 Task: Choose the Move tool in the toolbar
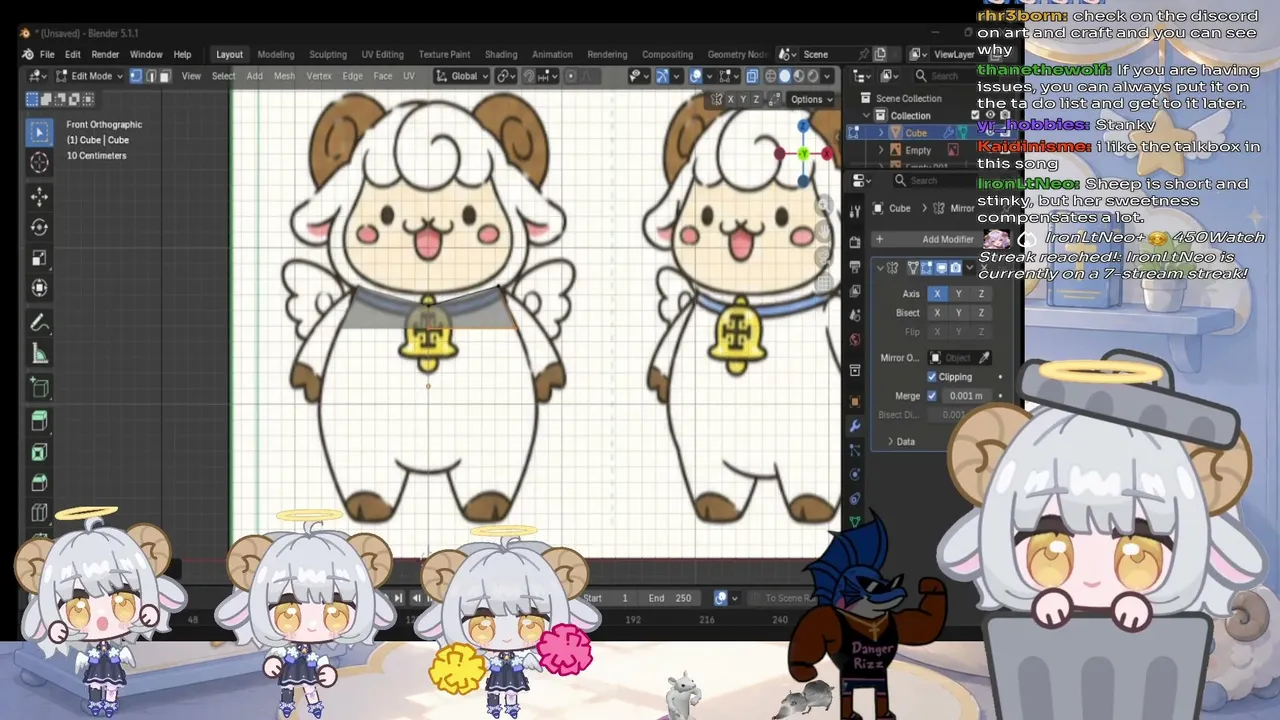40,196
